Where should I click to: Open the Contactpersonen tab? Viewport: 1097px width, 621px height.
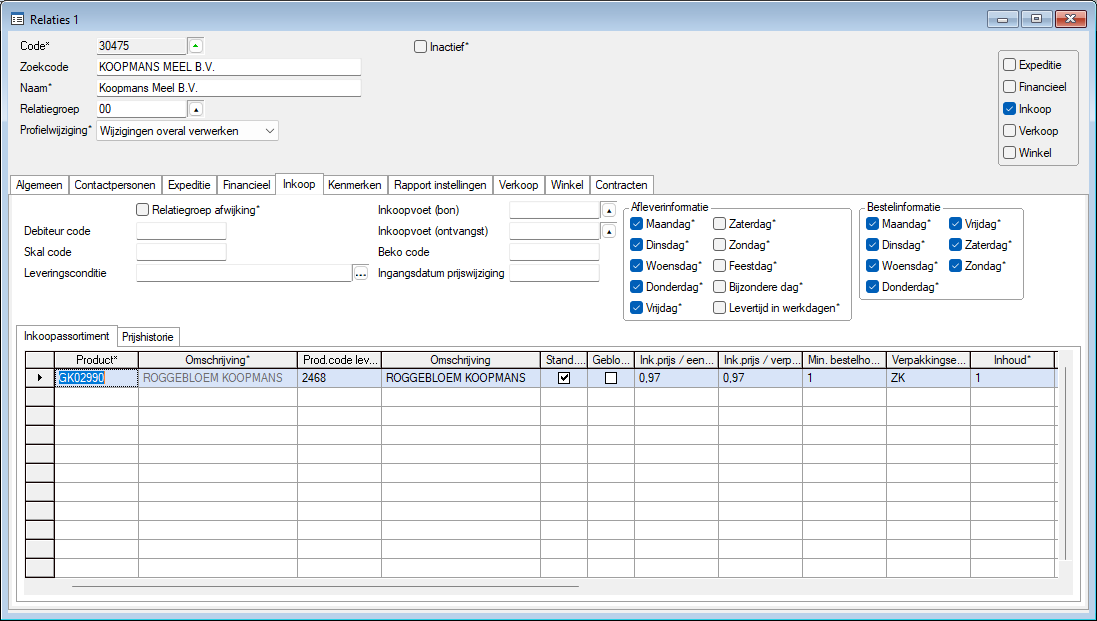115,185
